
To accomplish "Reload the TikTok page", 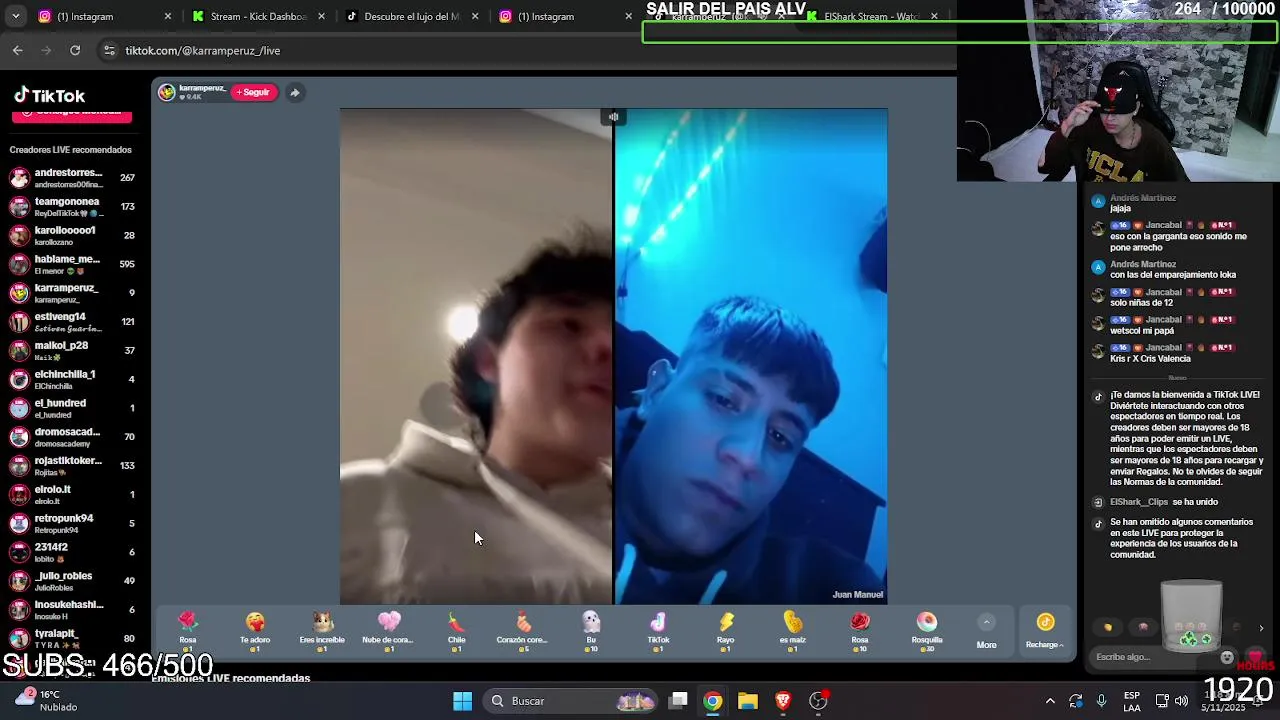I will 75,50.
